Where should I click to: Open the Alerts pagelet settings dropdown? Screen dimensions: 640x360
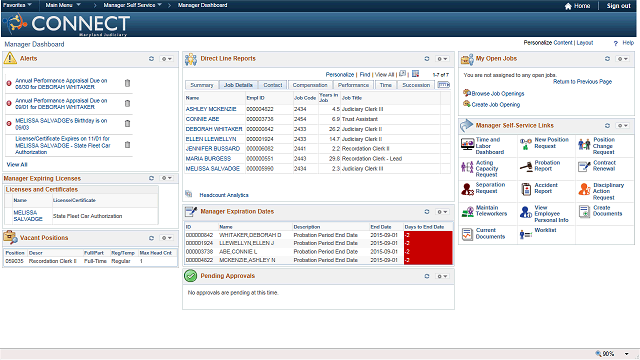coord(167,59)
